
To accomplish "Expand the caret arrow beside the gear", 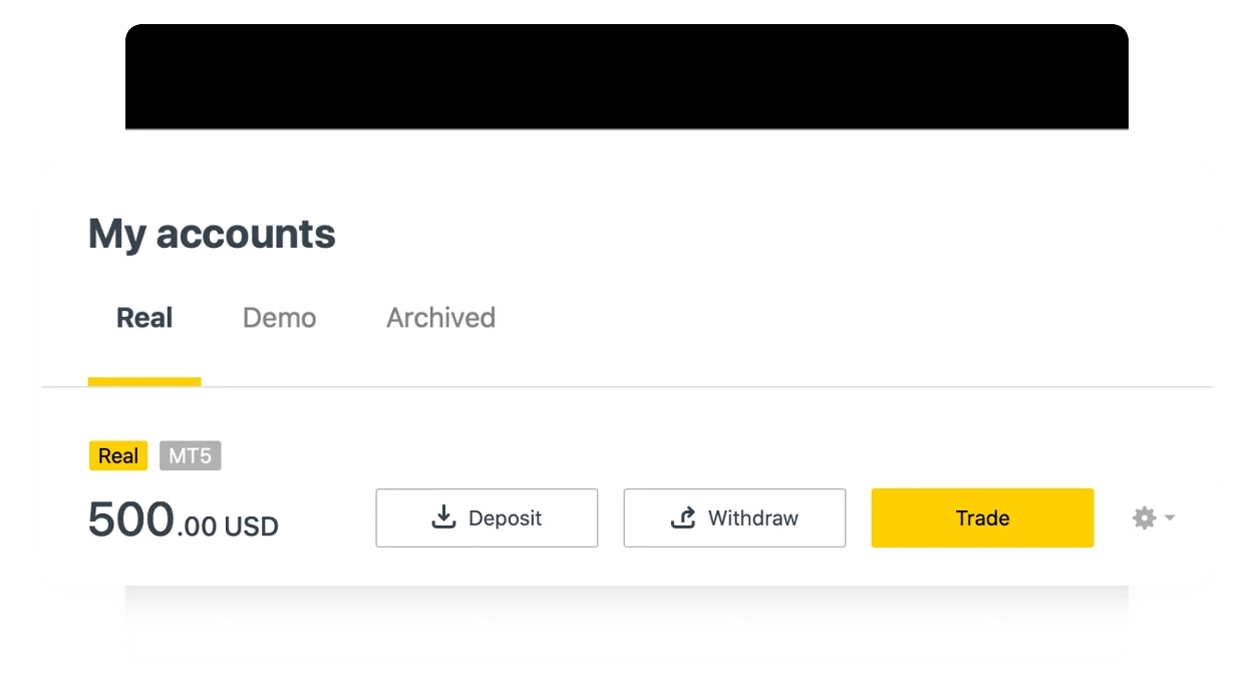I will [x=1170, y=518].
